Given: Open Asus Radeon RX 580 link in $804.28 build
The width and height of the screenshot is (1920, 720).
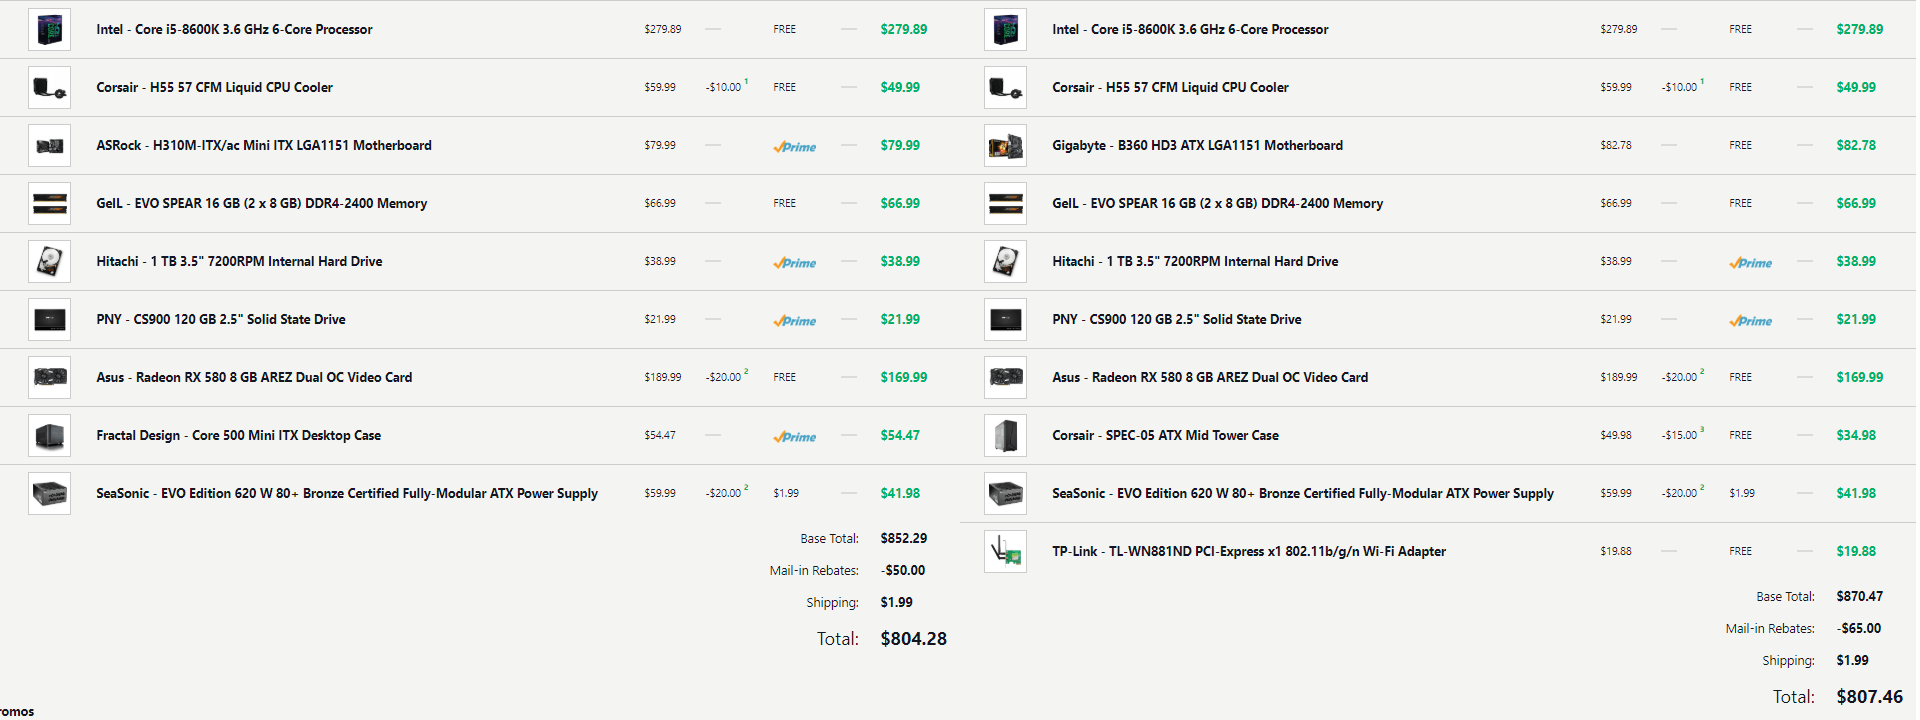Looking at the screenshot, I should (254, 378).
